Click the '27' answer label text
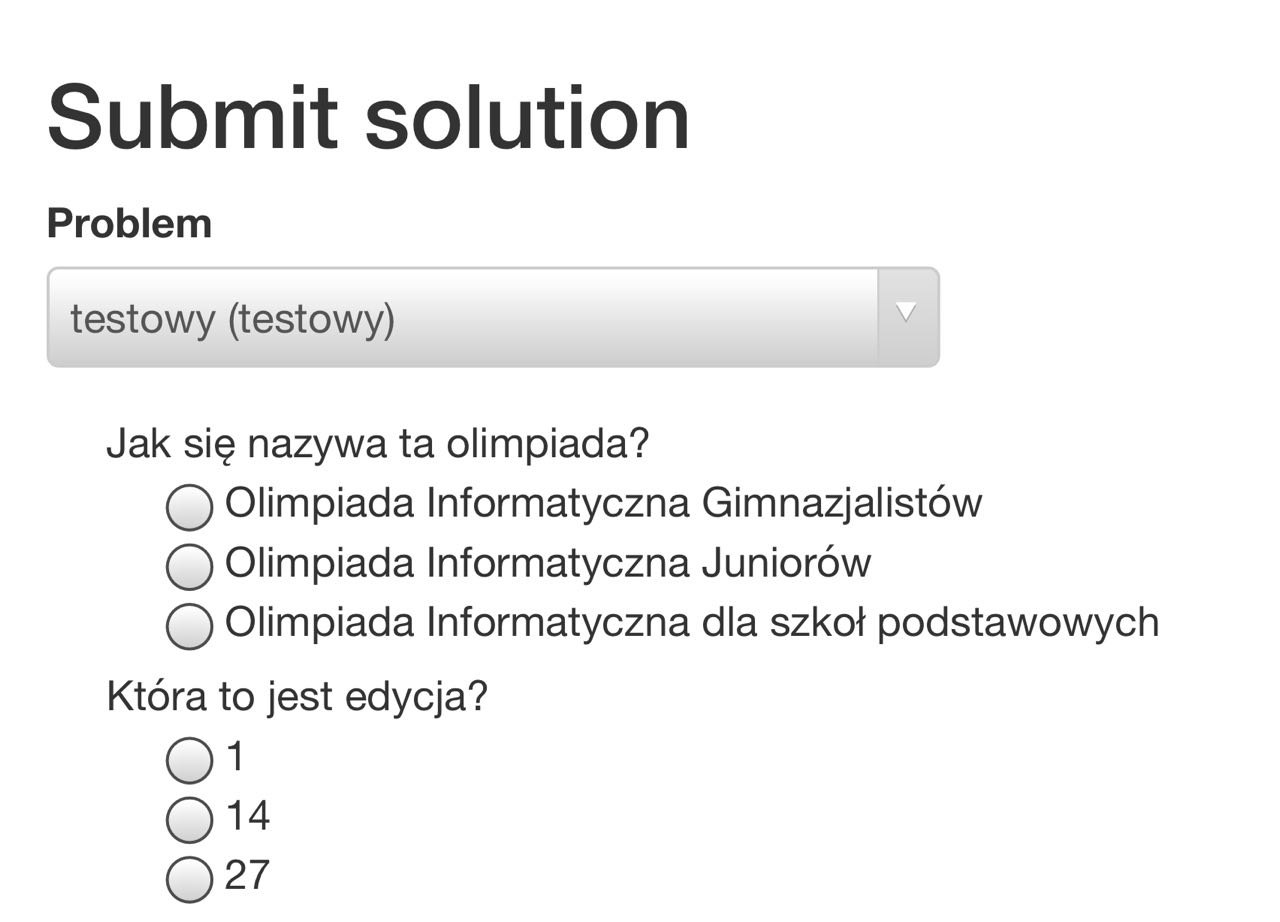This screenshot has width=1280, height=922. point(248,875)
